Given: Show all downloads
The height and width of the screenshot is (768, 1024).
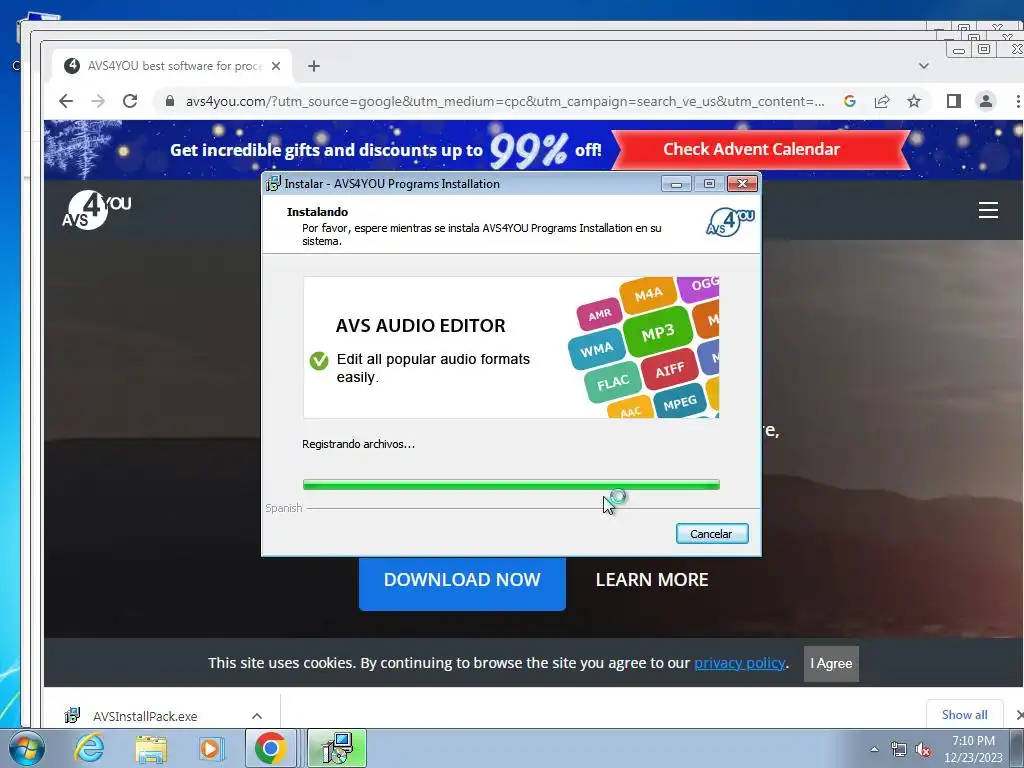Looking at the screenshot, I should (x=965, y=714).
